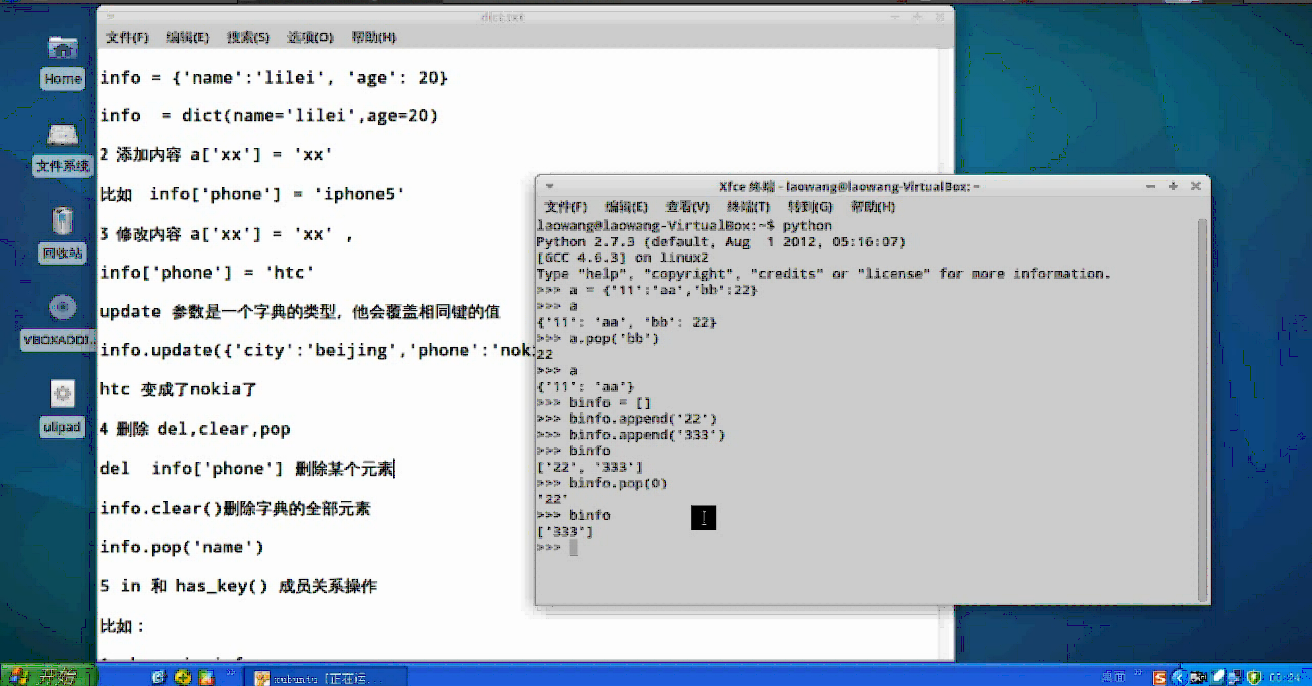Click terminal line ">>> binfo.pop(0)"

tap(602, 483)
